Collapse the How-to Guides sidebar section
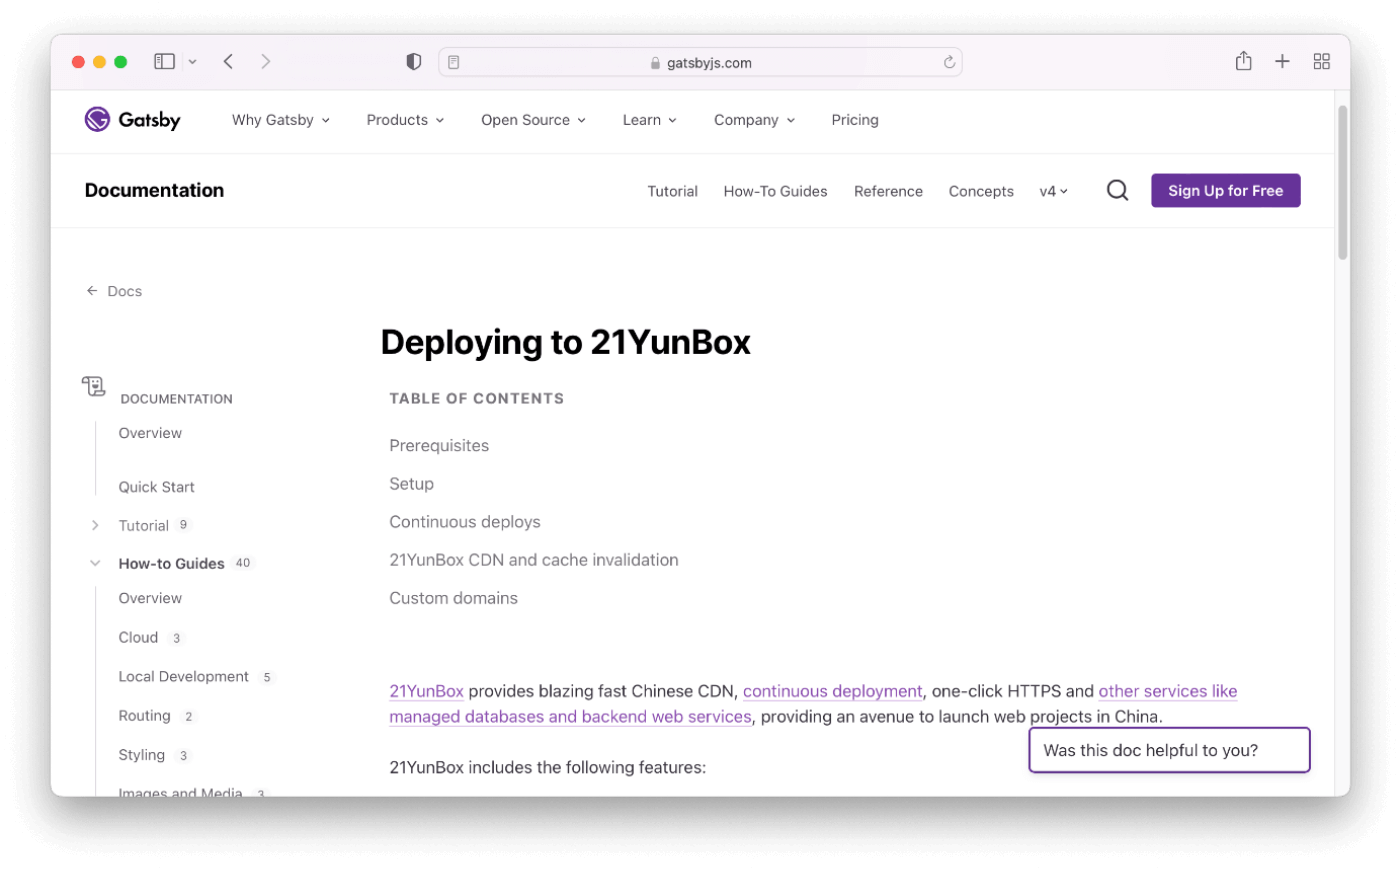This screenshot has width=1400, height=869. click(95, 563)
